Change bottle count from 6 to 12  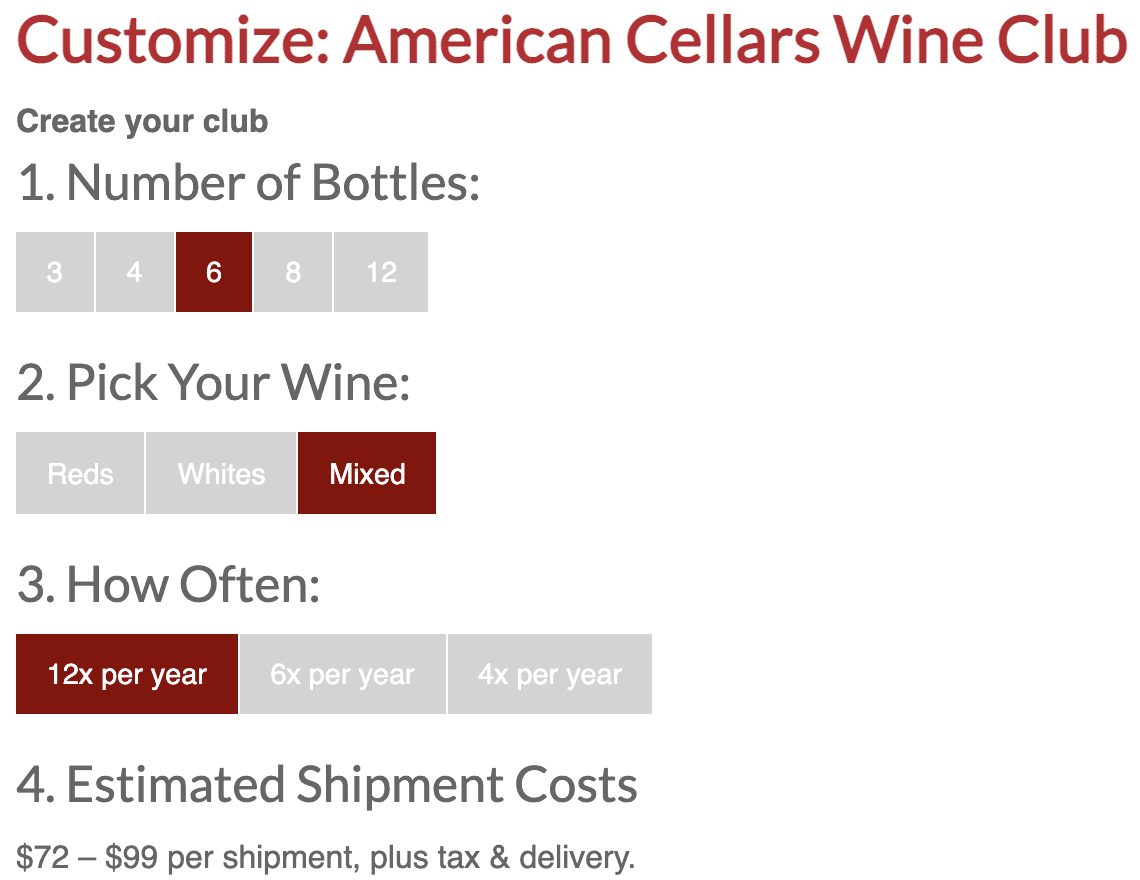tap(380, 271)
